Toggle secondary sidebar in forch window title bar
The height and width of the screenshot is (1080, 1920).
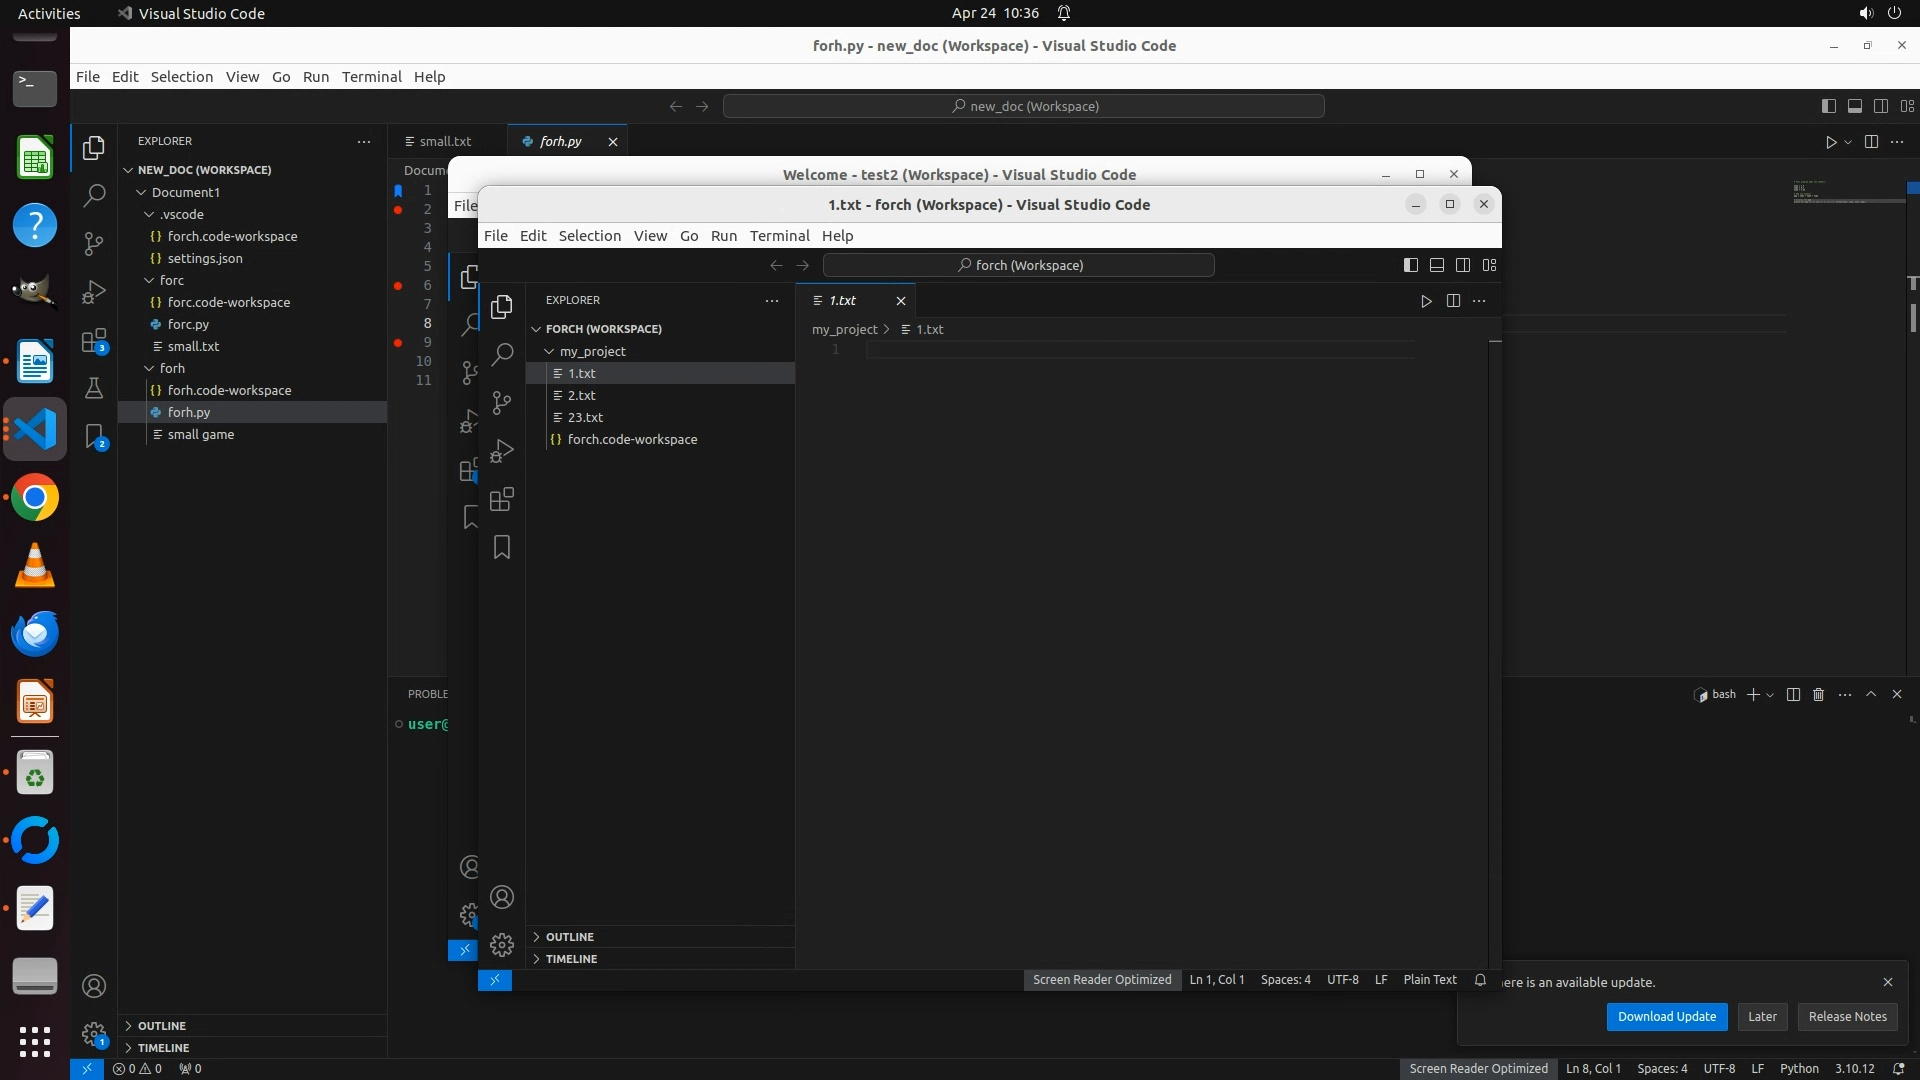coord(1463,265)
